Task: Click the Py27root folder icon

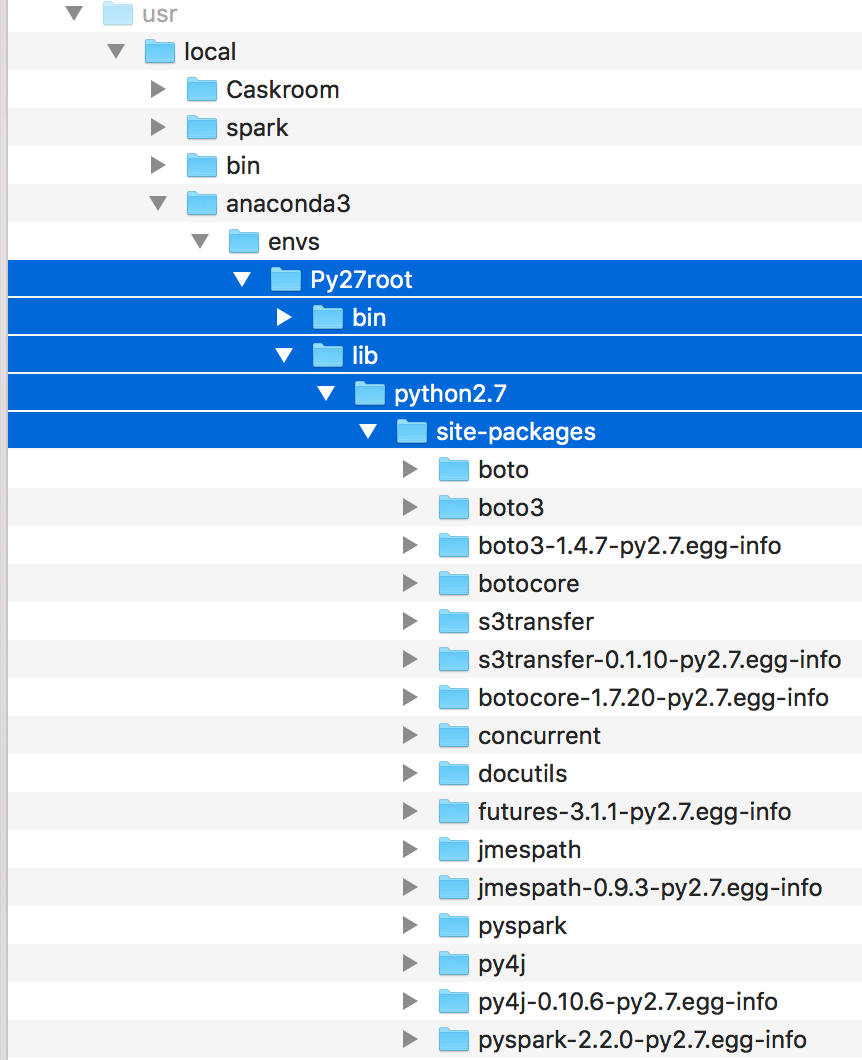Action: pos(285,279)
